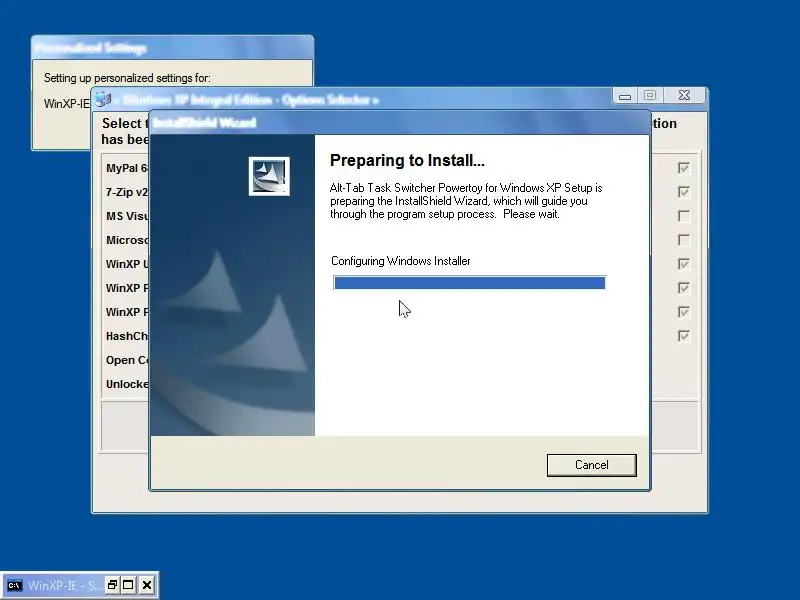Click the Preparing to Install heading
This screenshot has height=600, width=800.
pos(407,160)
